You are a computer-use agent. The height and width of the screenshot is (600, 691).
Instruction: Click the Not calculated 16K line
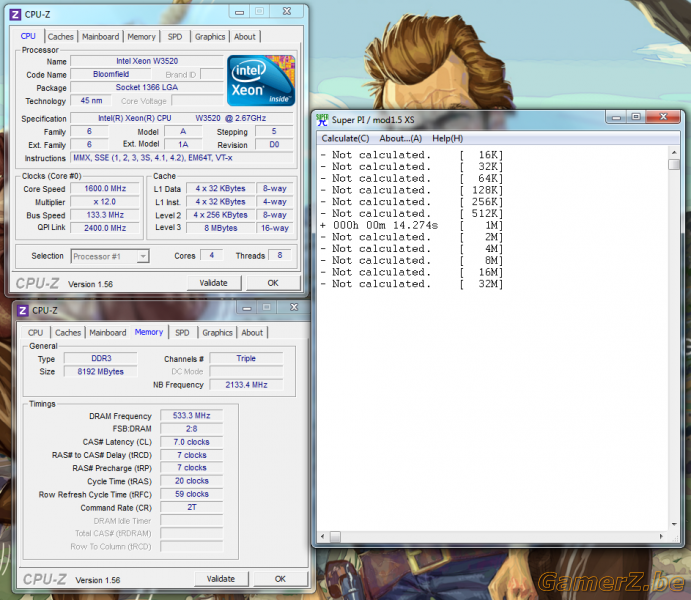(412, 155)
